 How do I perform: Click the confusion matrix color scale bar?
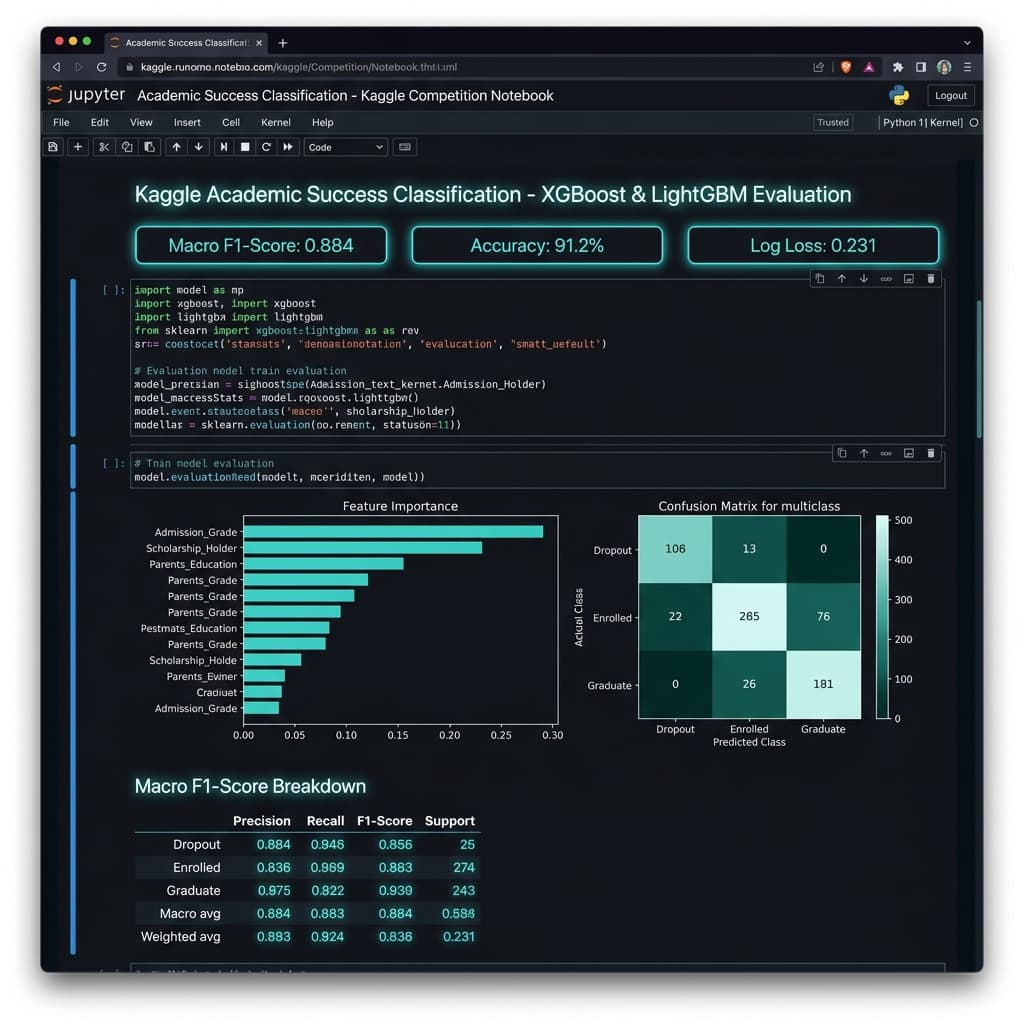tap(882, 616)
